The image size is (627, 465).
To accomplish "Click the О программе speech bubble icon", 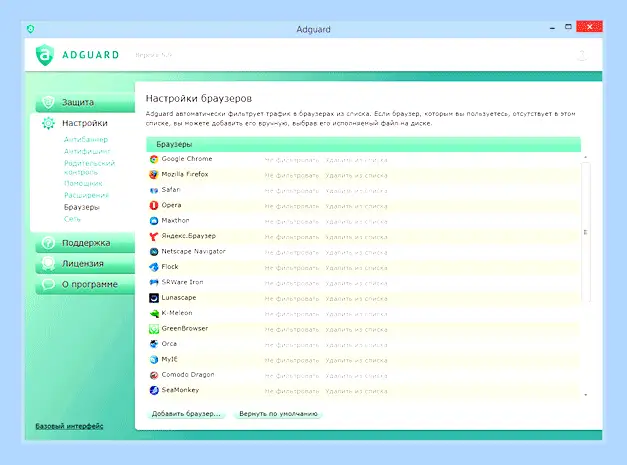I will point(48,284).
